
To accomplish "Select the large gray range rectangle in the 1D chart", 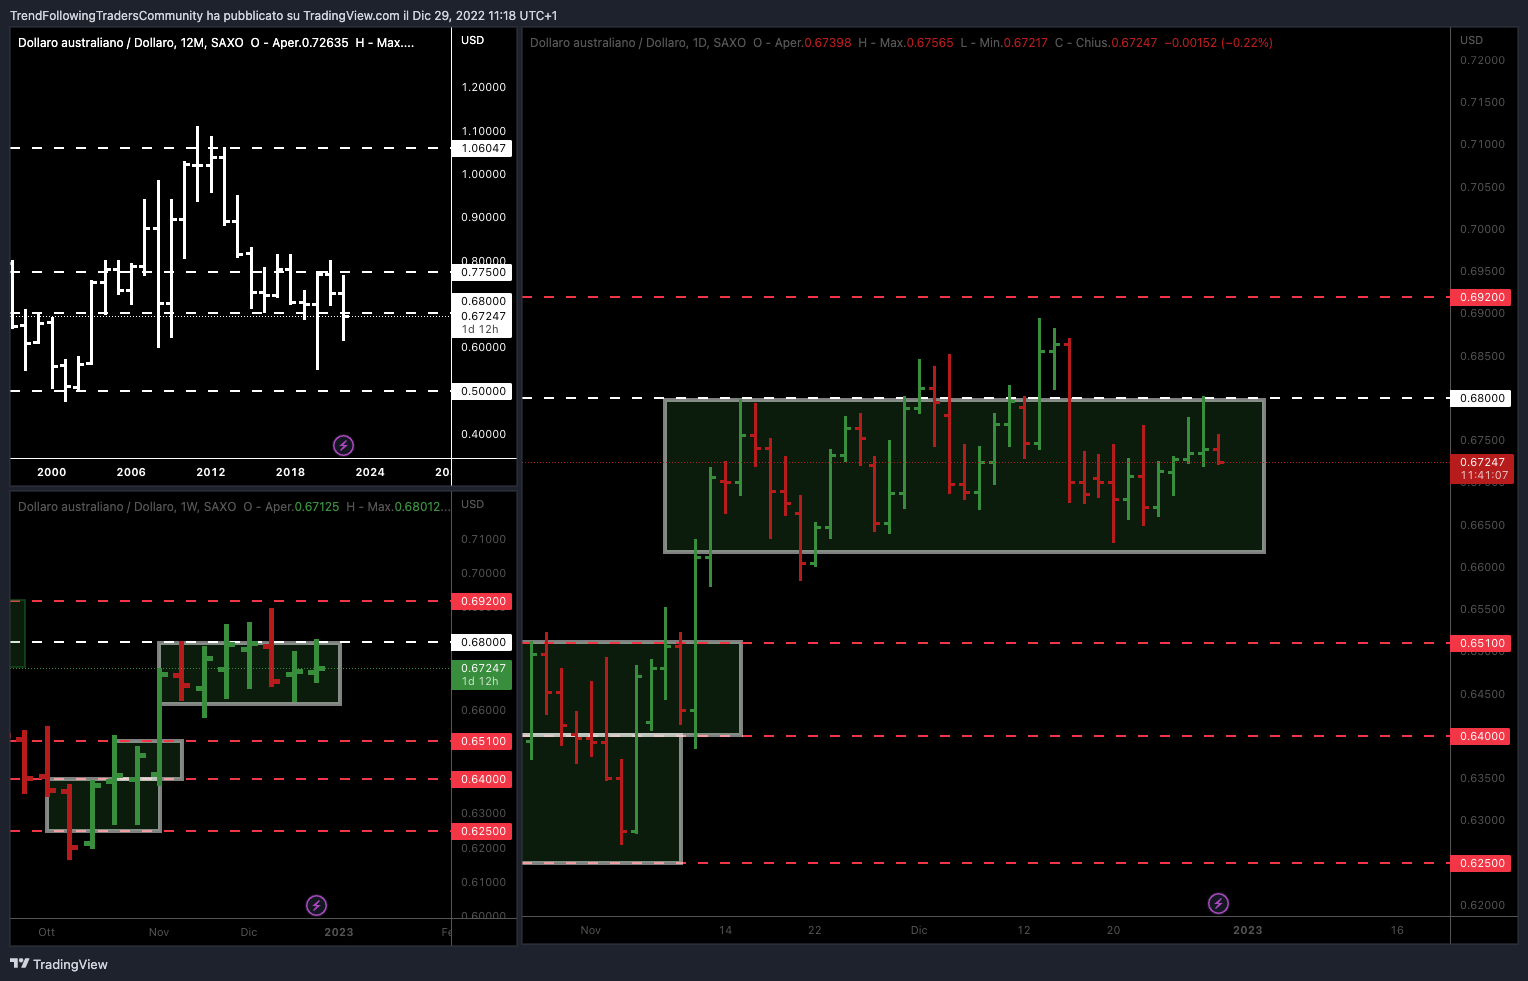I will point(965,475).
